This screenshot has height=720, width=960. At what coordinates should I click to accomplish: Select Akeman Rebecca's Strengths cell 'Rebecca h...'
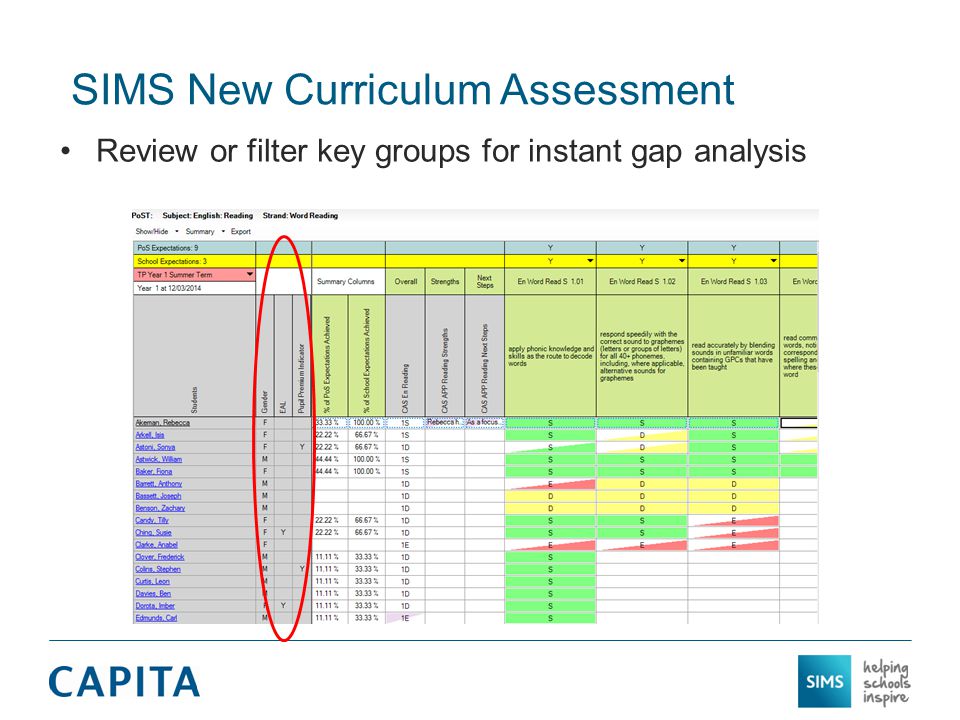point(444,423)
